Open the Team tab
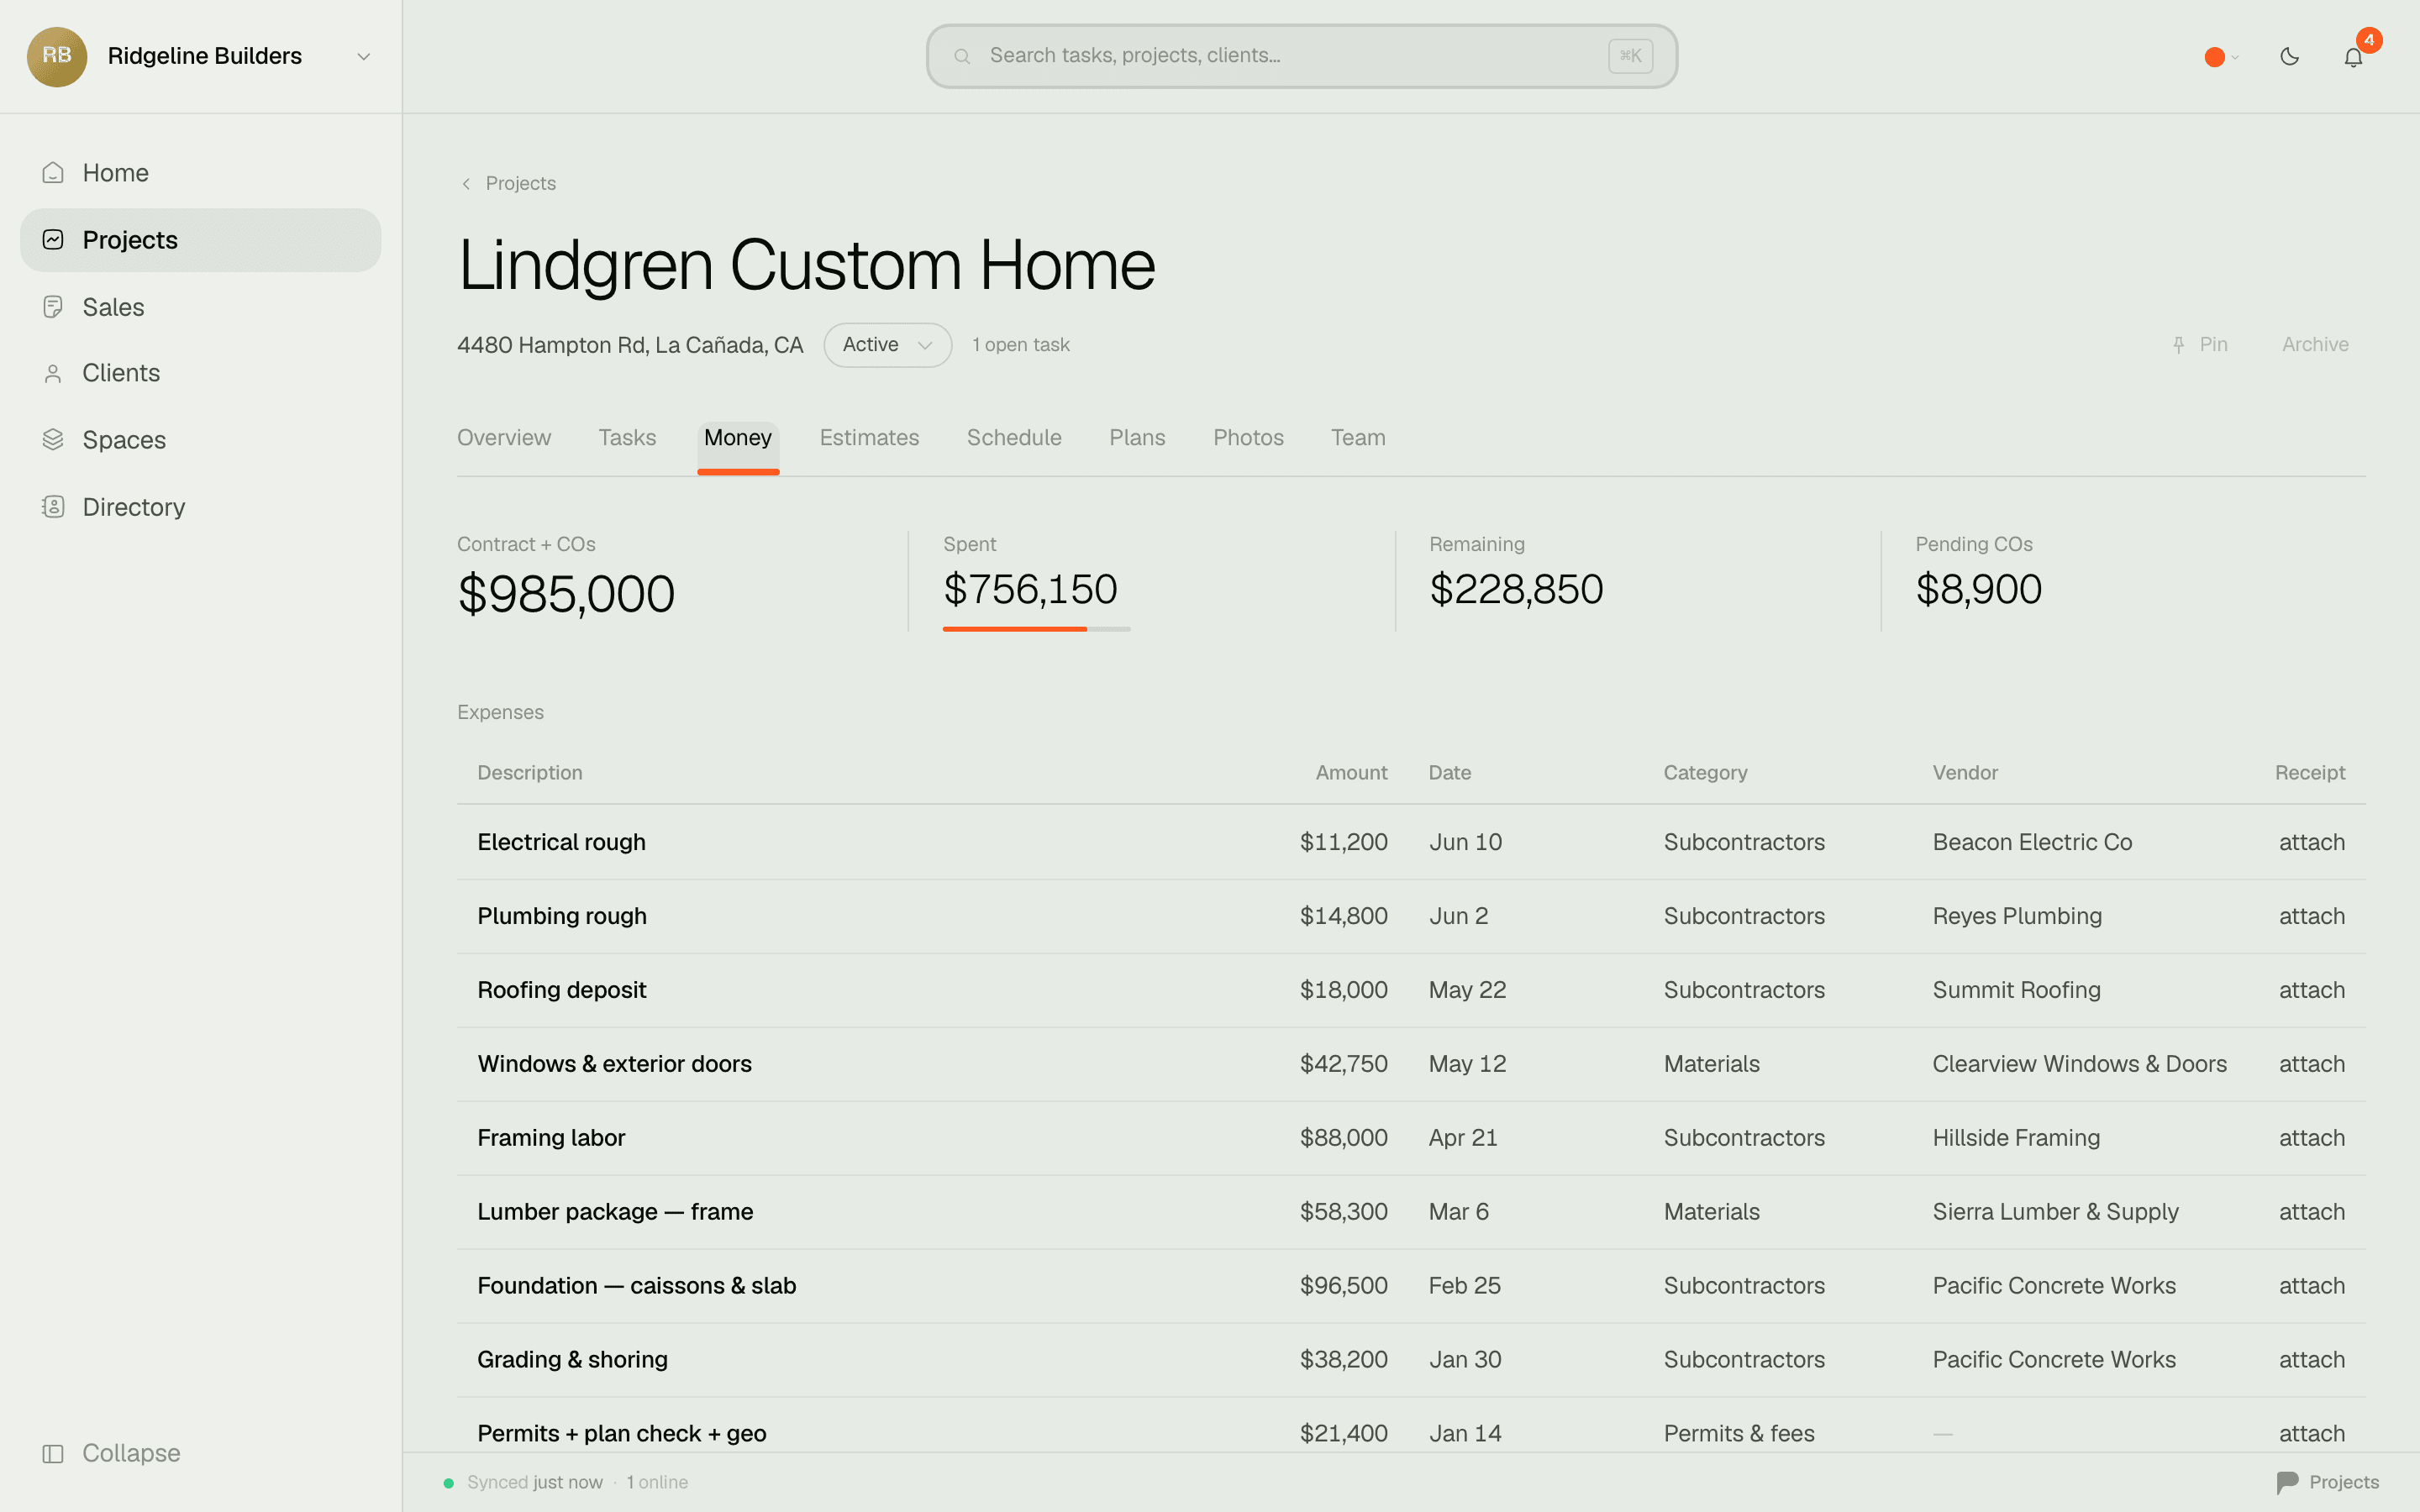This screenshot has width=2420, height=1512. point(1358,438)
